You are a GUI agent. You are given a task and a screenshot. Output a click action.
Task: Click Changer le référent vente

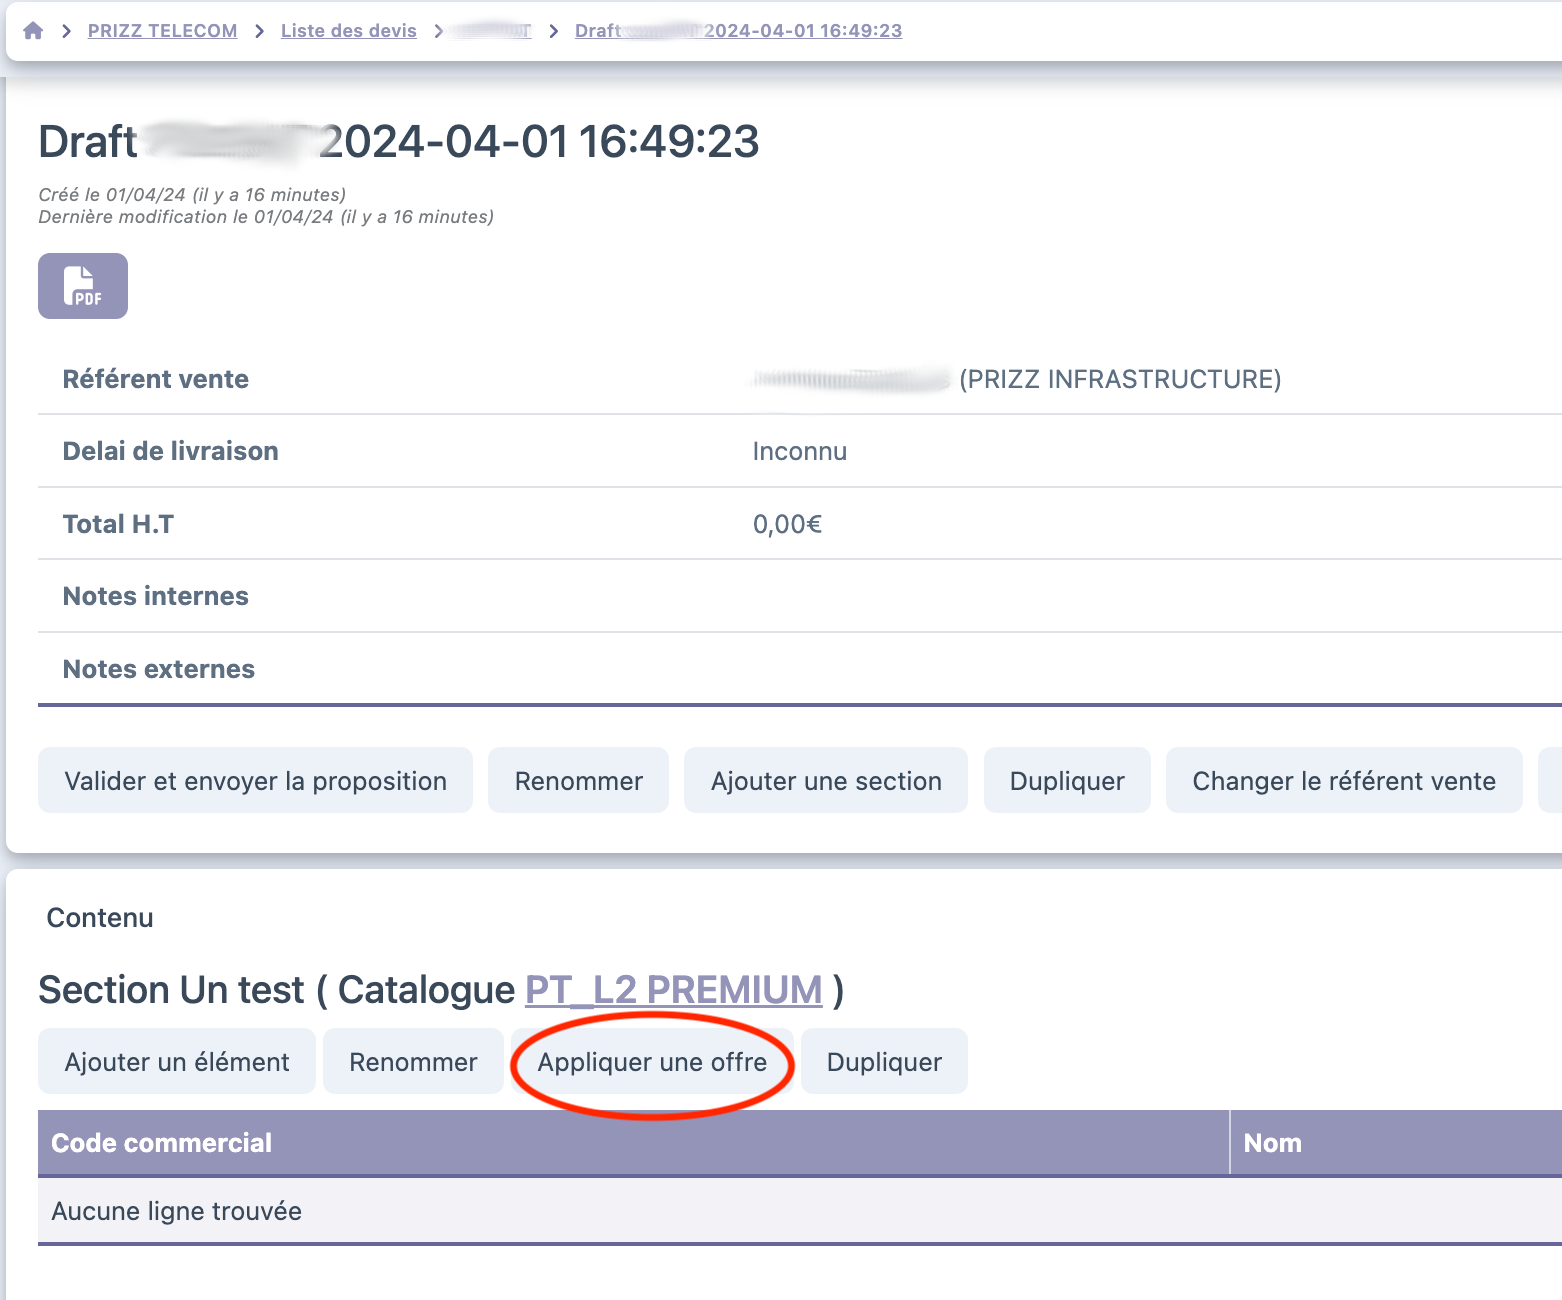(x=1343, y=781)
